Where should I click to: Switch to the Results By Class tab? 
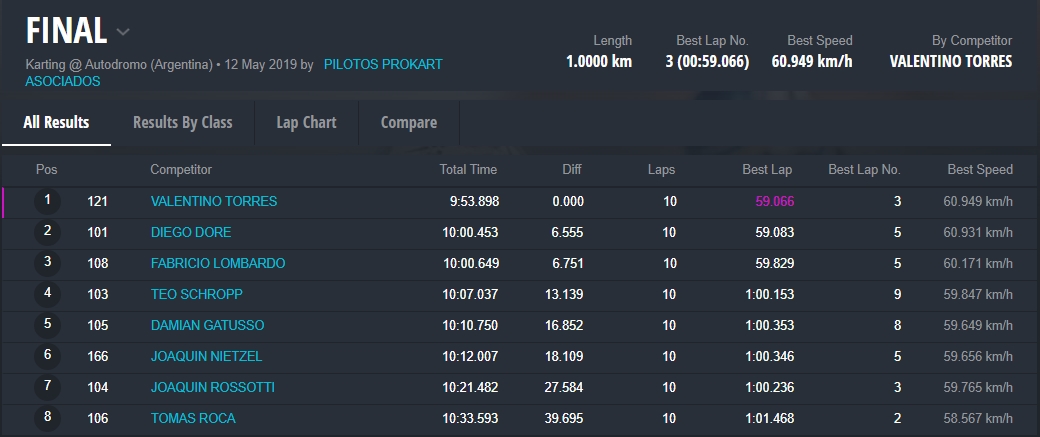point(182,122)
